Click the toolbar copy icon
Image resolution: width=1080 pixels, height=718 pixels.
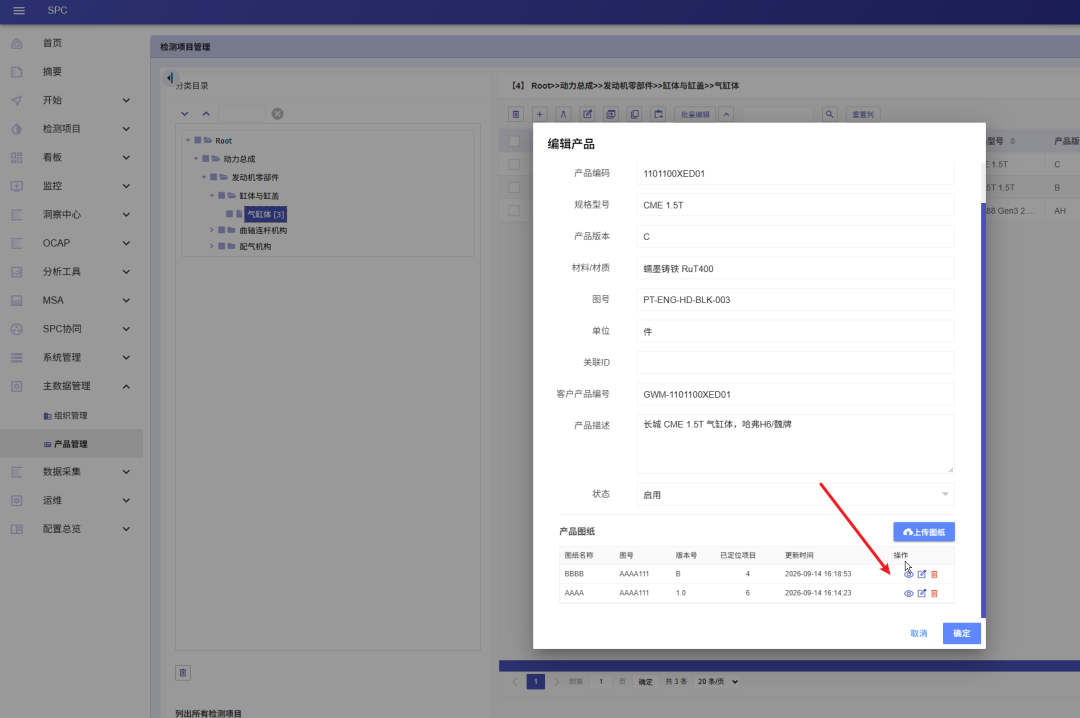click(634, 114)
